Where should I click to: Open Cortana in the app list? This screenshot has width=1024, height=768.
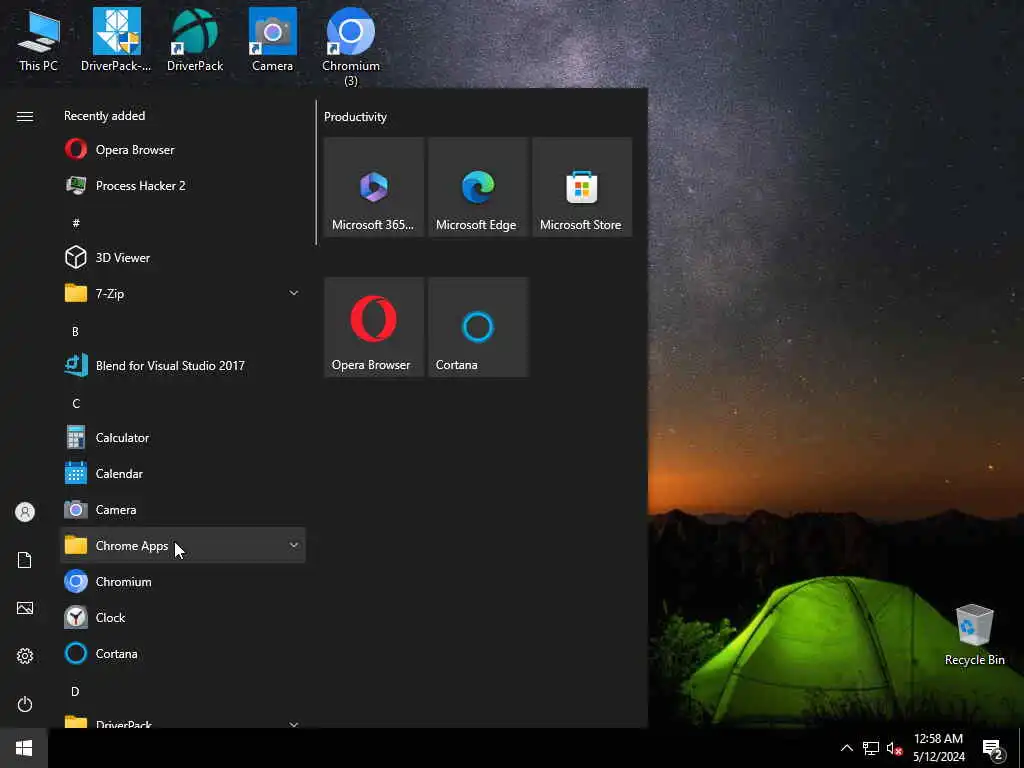pos(183,654)
